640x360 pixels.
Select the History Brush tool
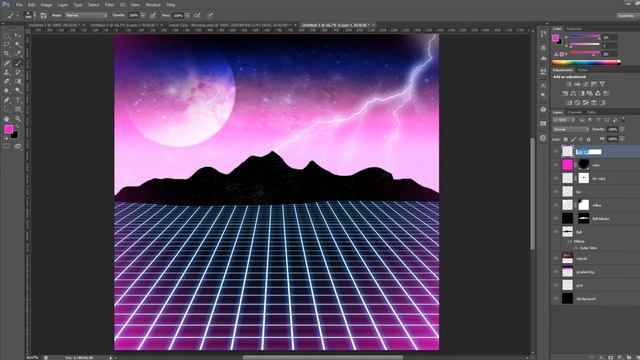18,72
